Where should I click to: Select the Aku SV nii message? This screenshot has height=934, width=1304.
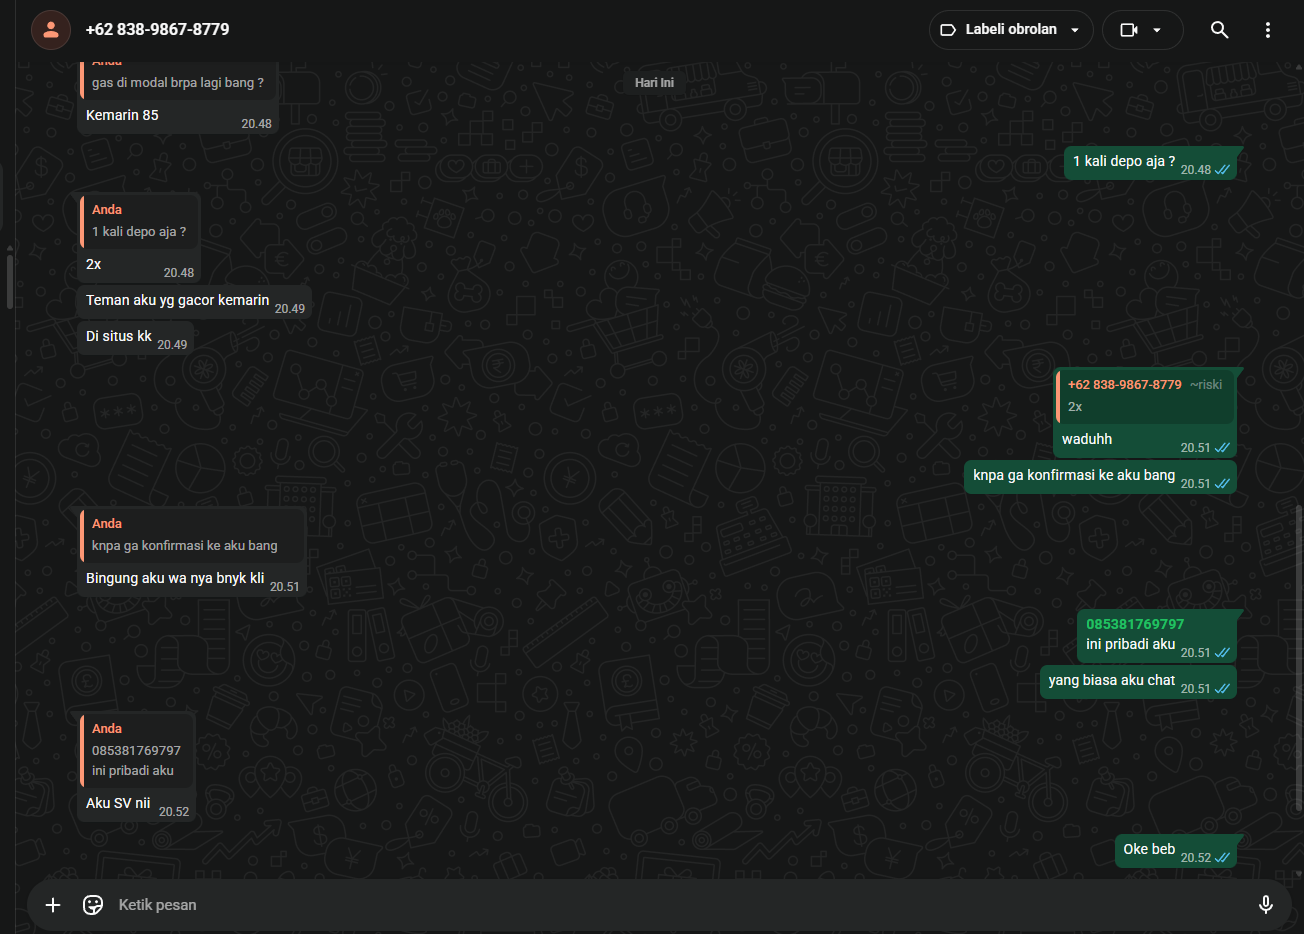click(x=118, y=803)
